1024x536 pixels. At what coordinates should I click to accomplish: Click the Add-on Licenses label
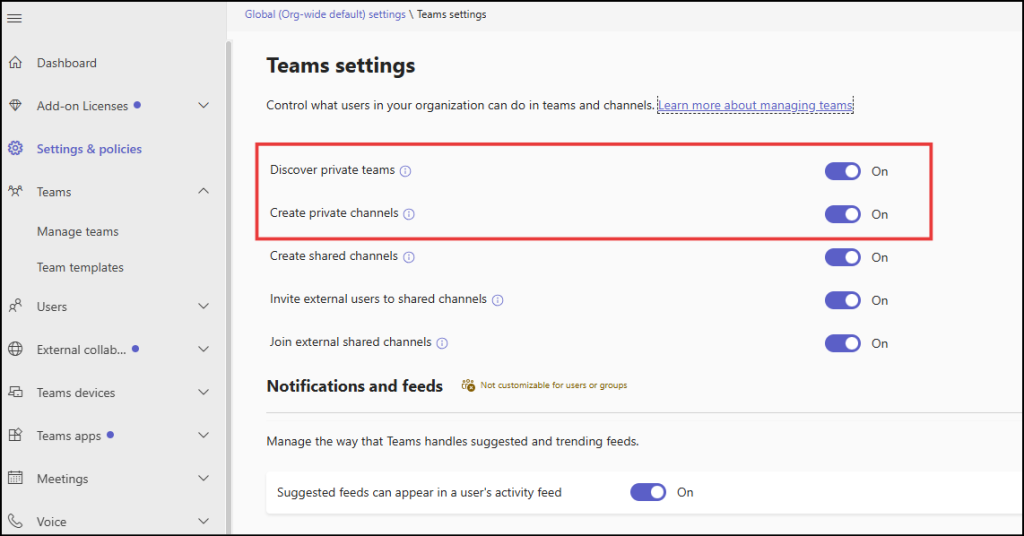click(x=82, y=106)
